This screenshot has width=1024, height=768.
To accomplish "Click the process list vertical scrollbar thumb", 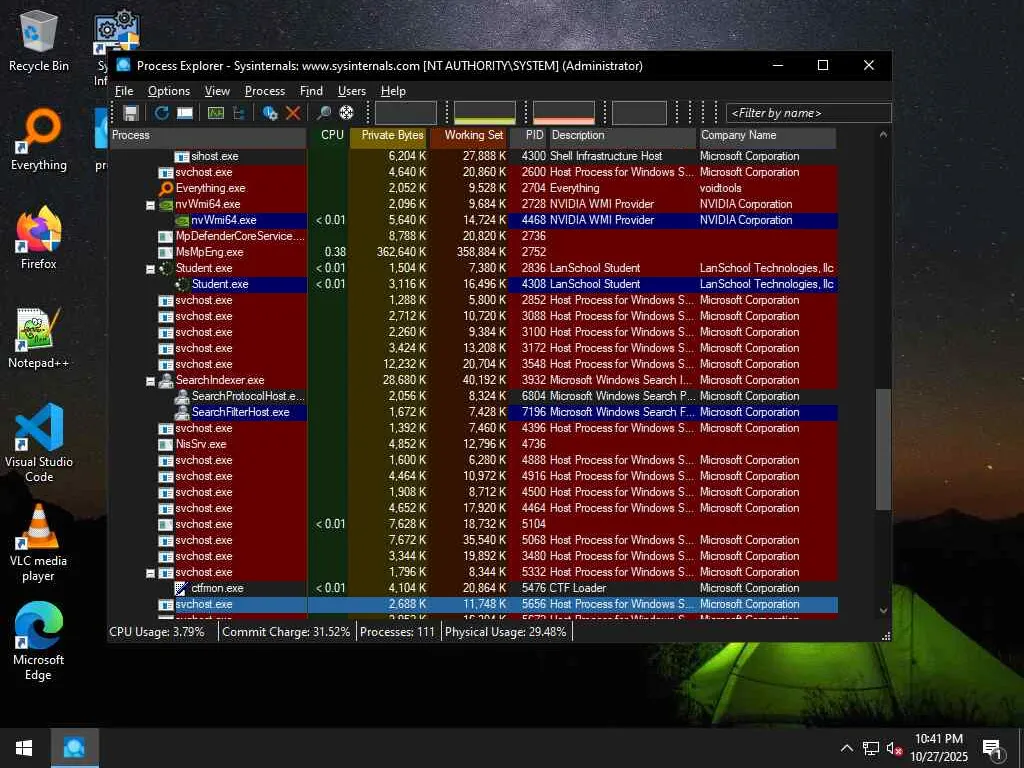I will coord(883,449).
